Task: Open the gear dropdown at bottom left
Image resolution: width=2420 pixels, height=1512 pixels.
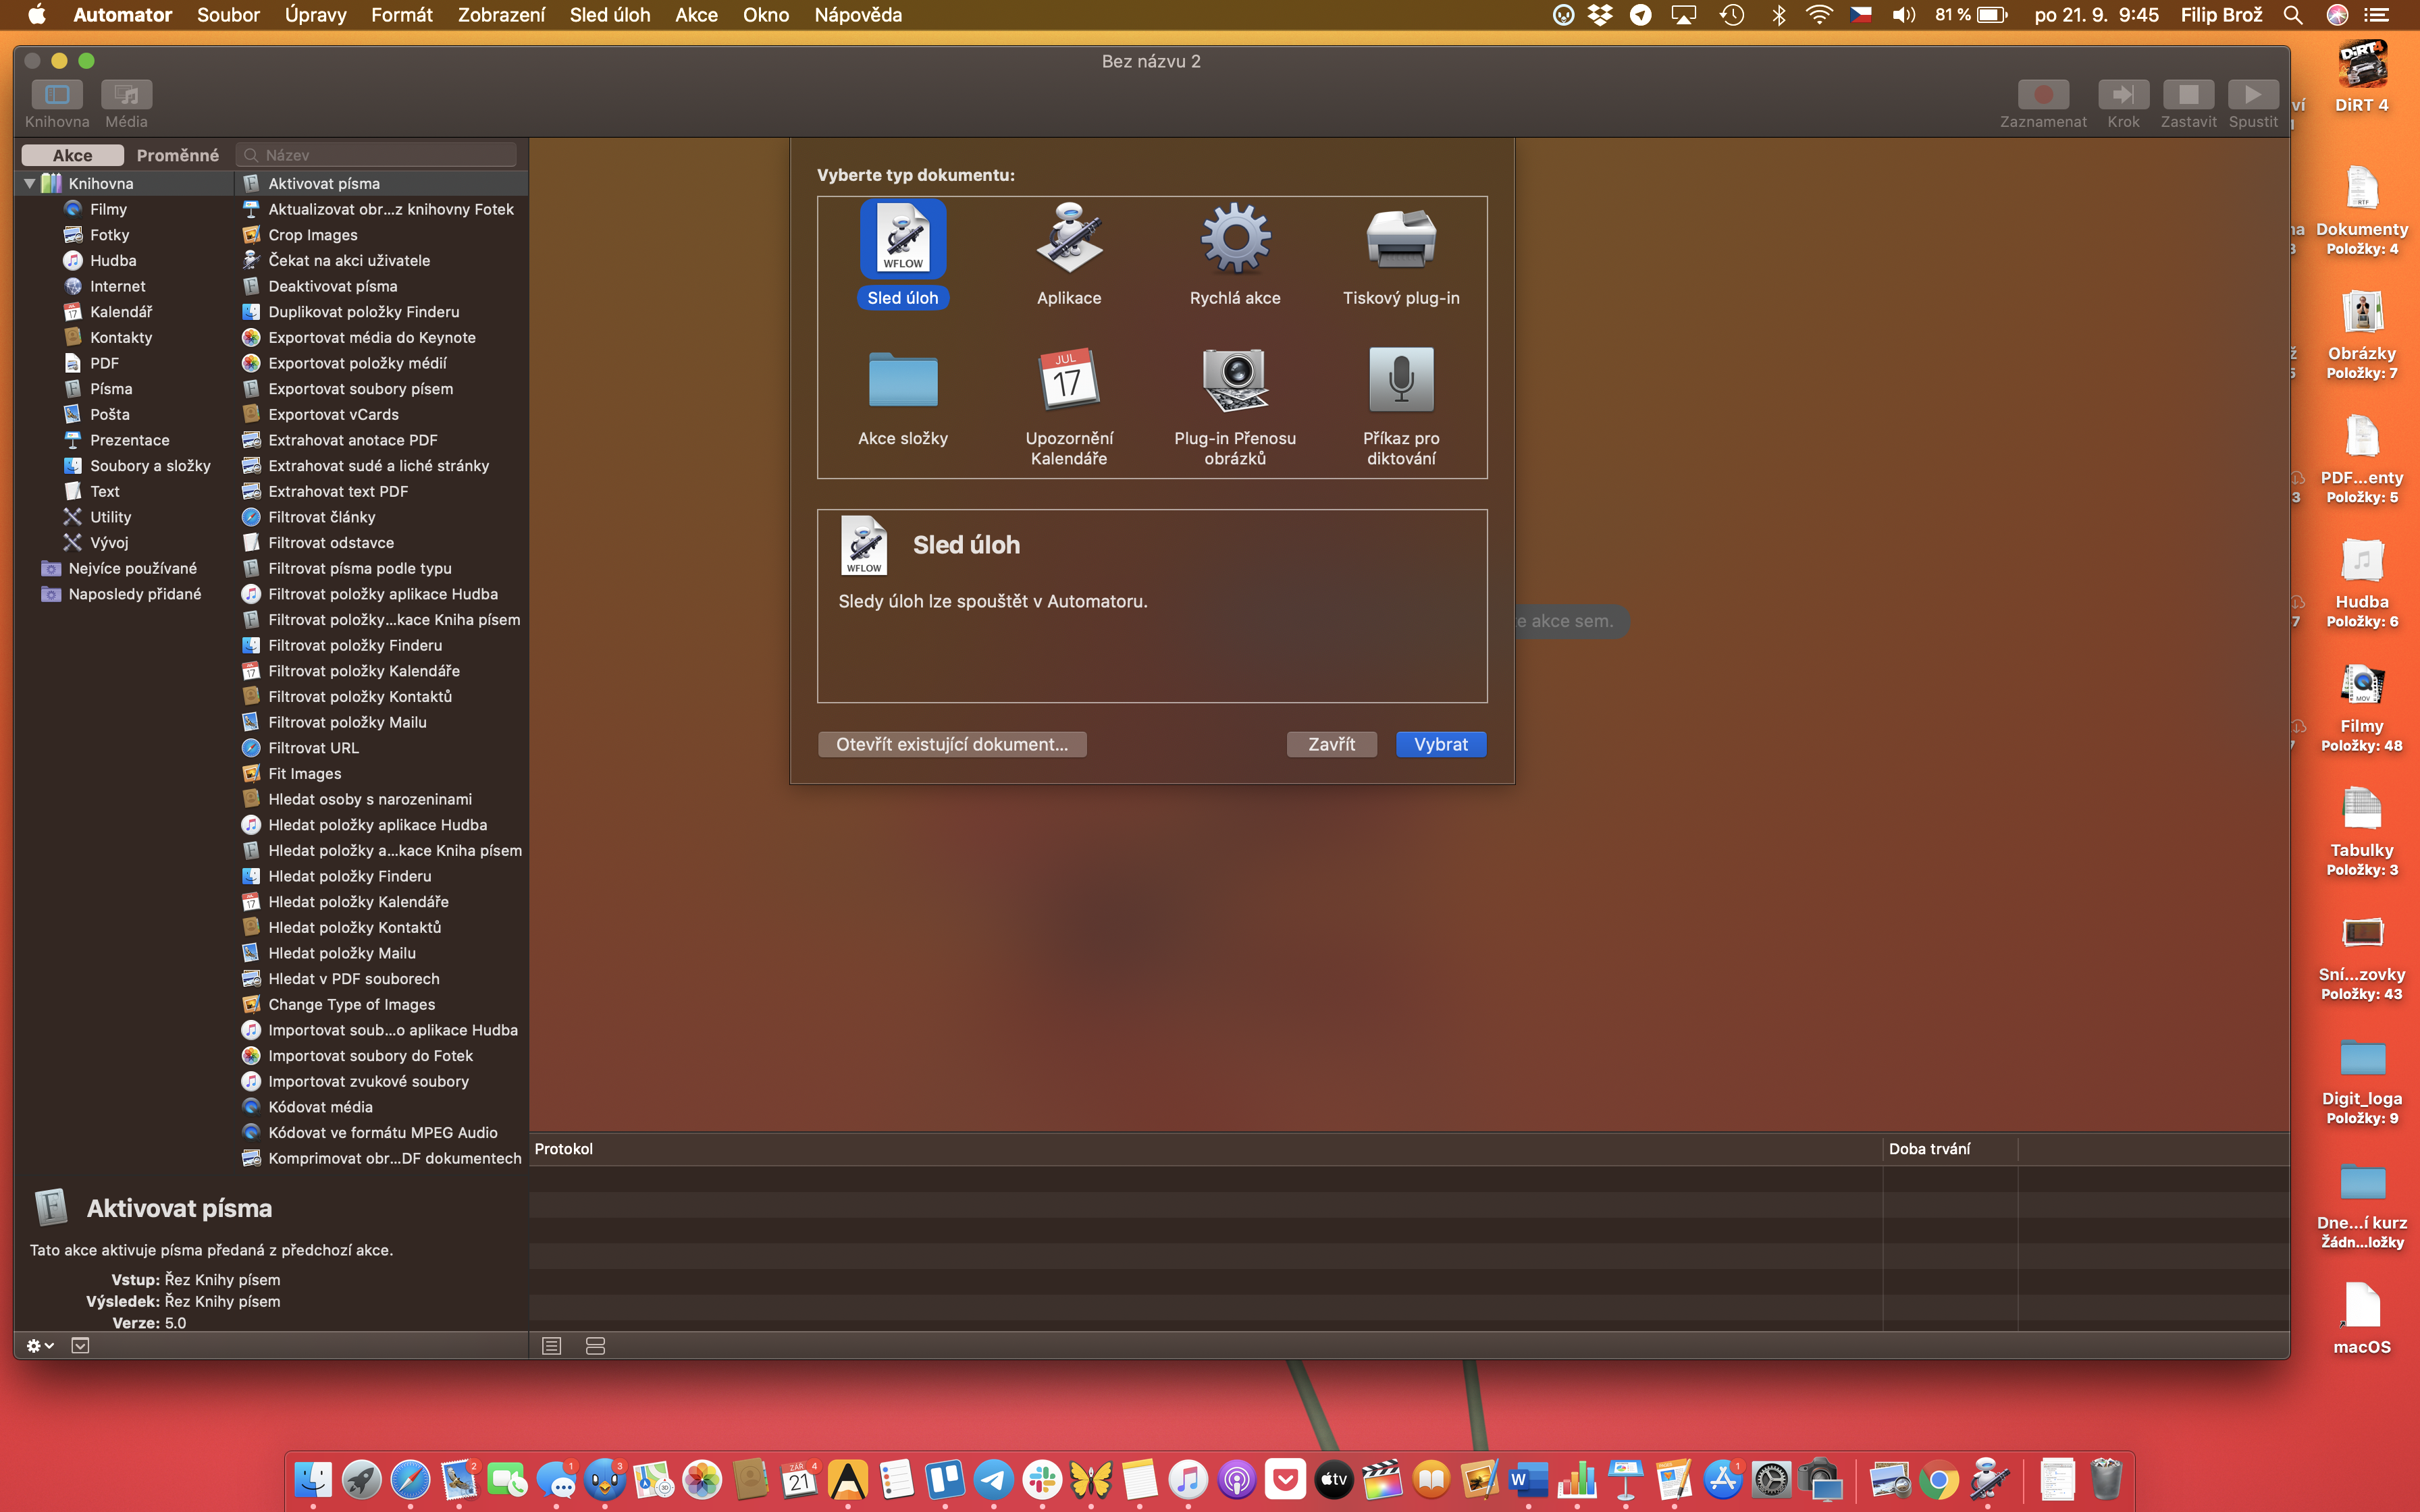Action: [x=39, y=1346]
